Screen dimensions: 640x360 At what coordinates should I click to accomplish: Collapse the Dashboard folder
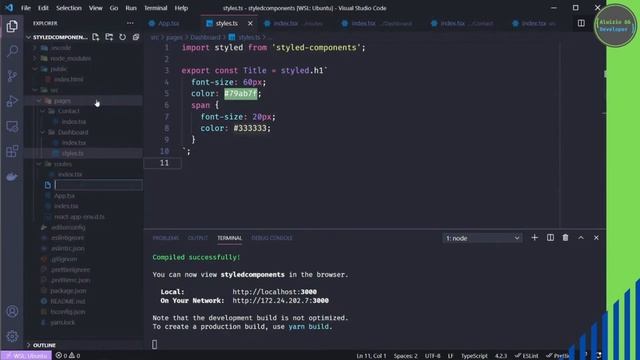[73, 132]
